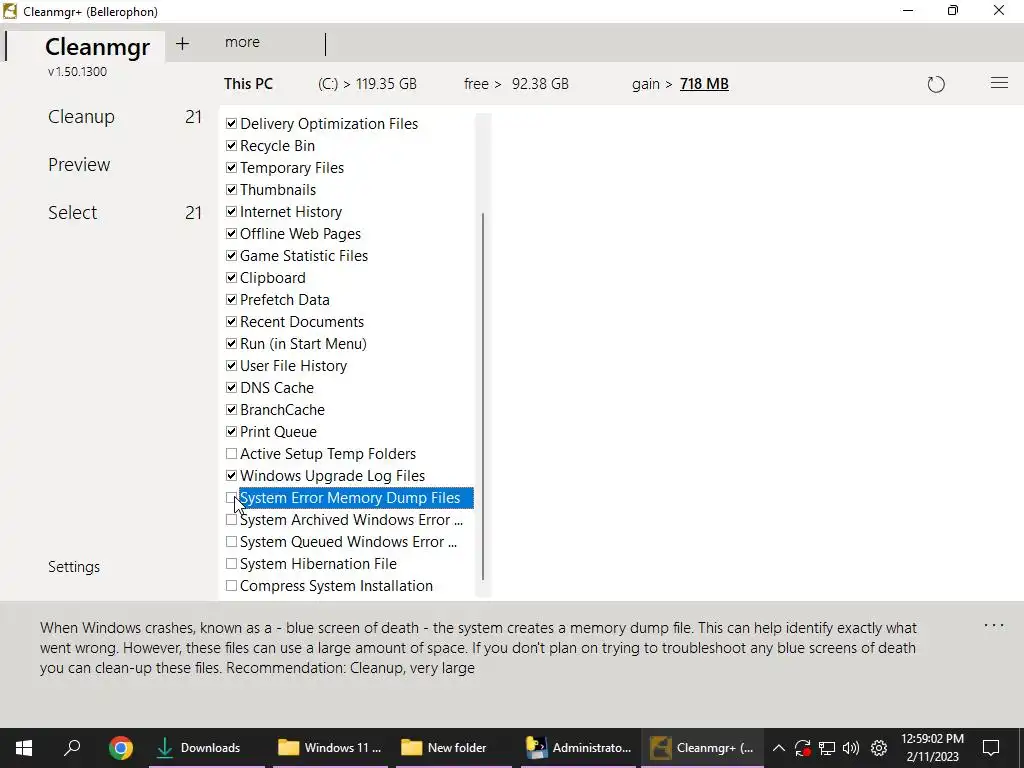
Task: Click Cleanmgr+ taskbar button
Action: [703, 748]
